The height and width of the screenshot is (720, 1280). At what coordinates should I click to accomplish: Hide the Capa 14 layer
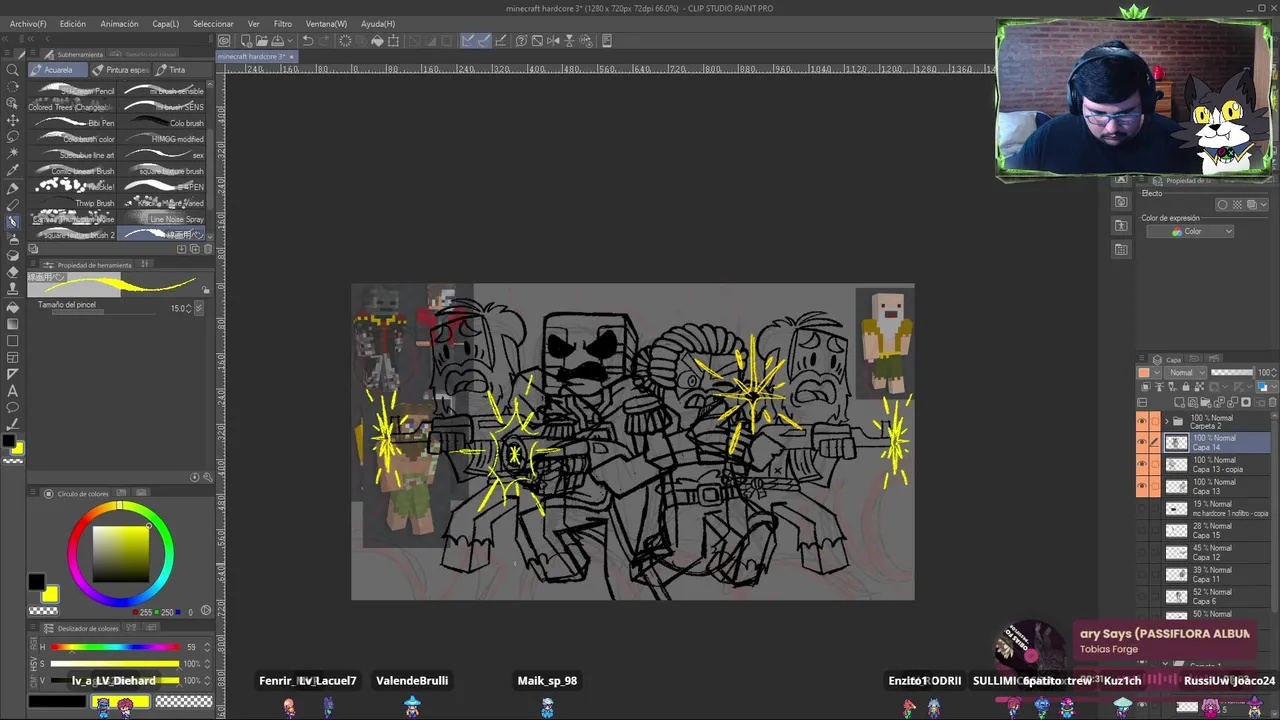(x=1142, y=443)
